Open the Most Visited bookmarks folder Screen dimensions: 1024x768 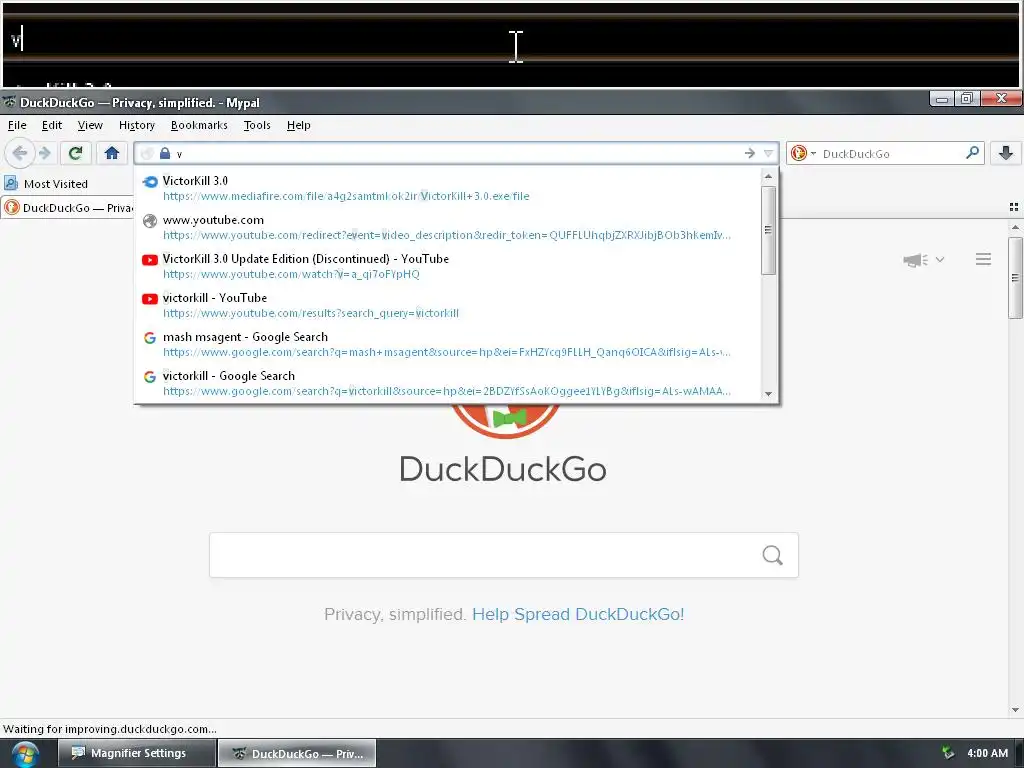click(46, 184)
